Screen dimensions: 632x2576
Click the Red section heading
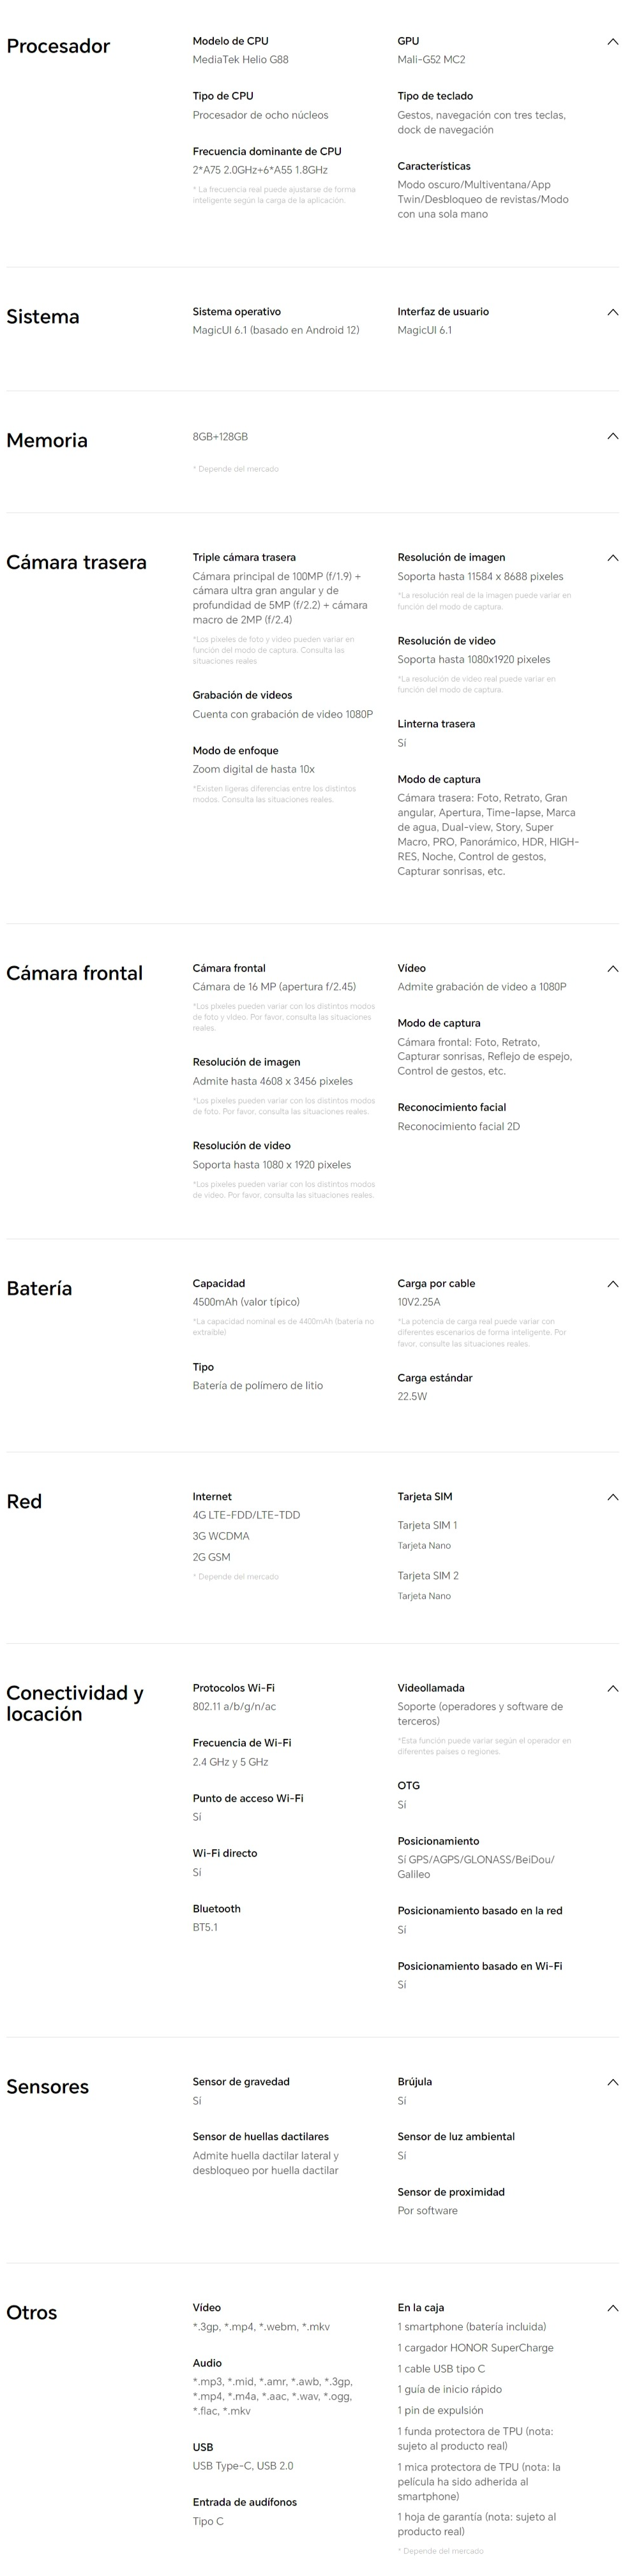click(x=24, y=1502)
